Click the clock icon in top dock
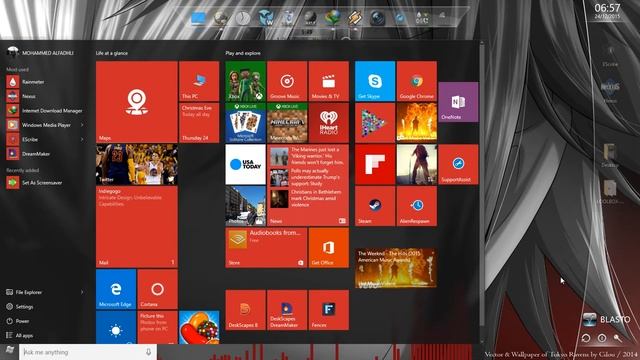 tap(243, 18)
